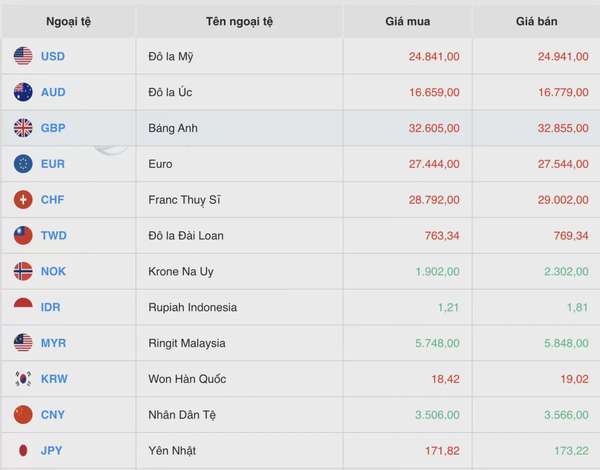600x470 pixels.
Task: Click the South Korea flag icon
Action: coord(23,379)
